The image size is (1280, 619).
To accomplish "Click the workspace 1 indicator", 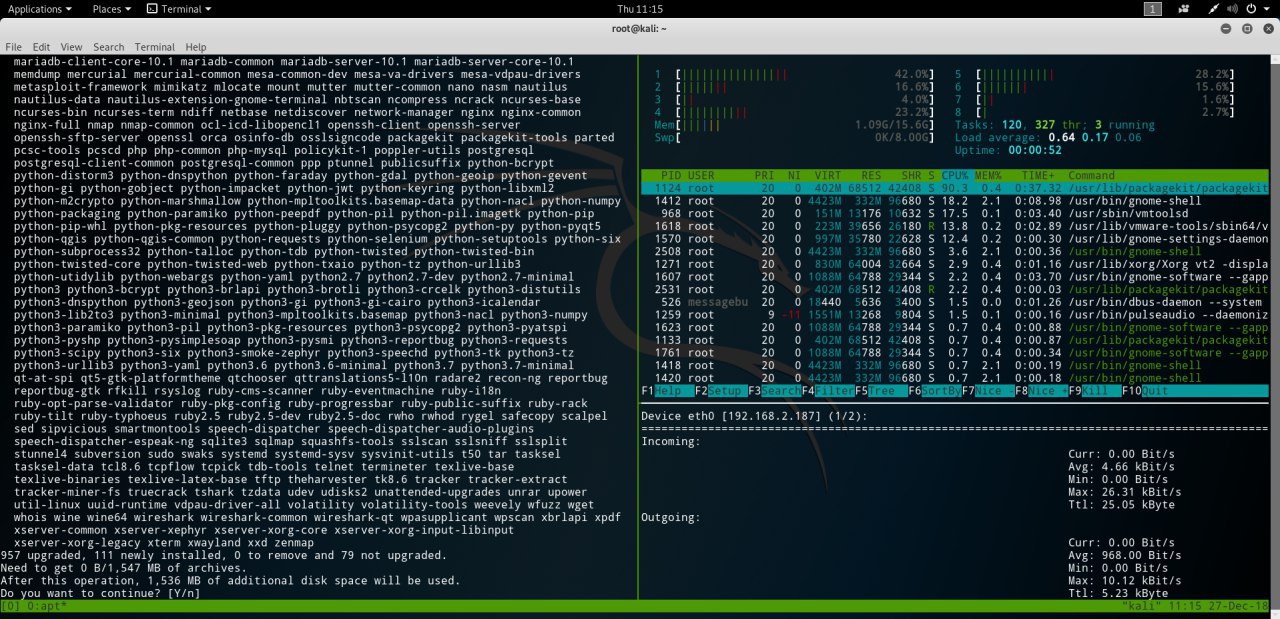I will coord(1152,9).
